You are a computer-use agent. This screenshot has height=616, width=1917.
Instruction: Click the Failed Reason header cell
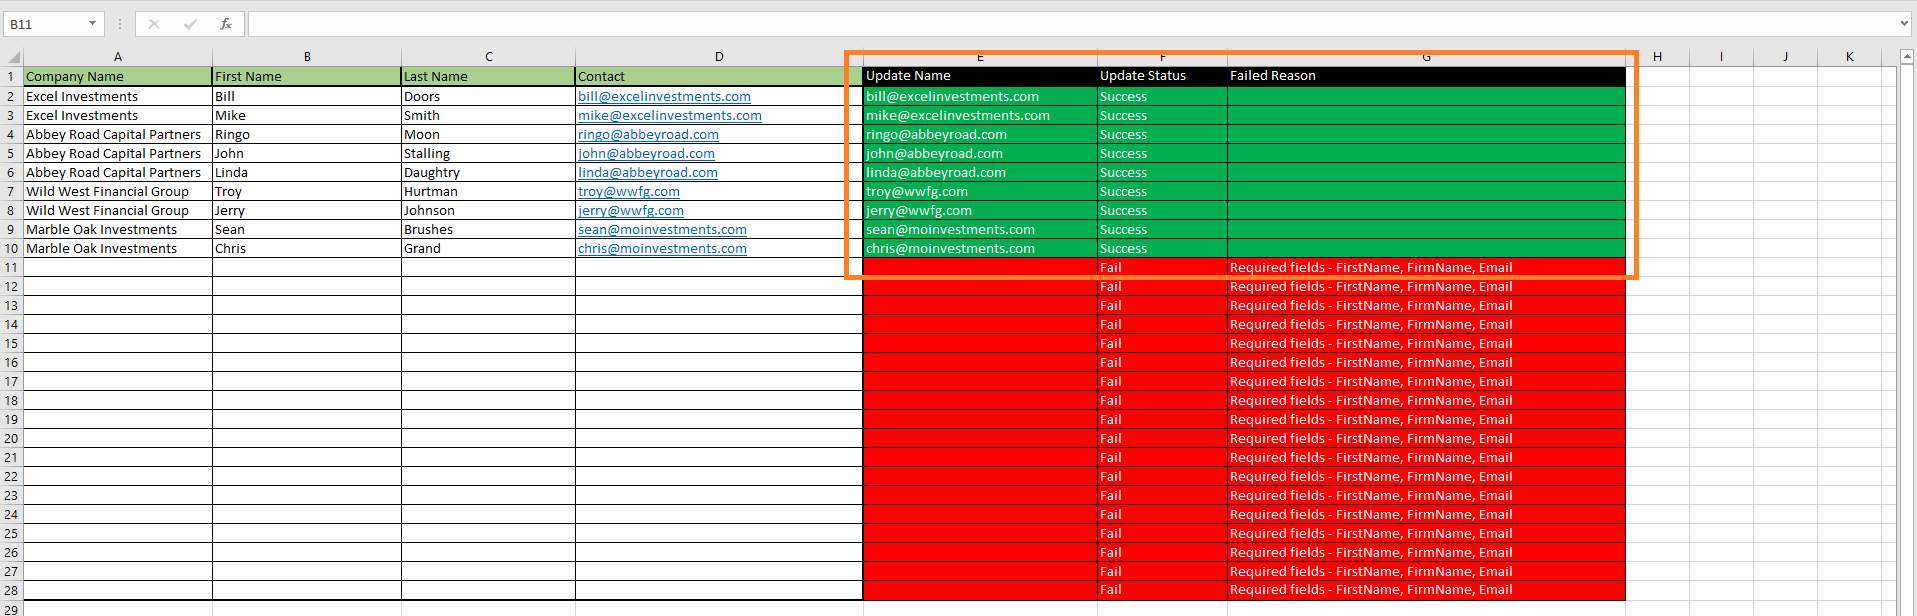1426,76
